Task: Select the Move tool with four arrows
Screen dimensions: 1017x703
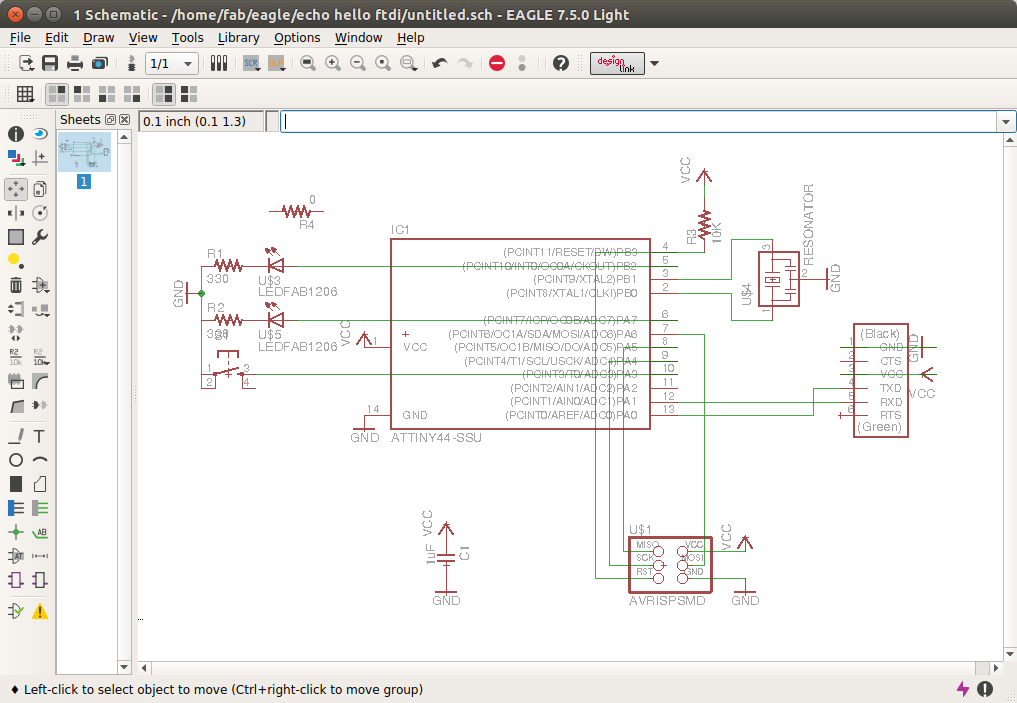Action: (x=16, y=189)
